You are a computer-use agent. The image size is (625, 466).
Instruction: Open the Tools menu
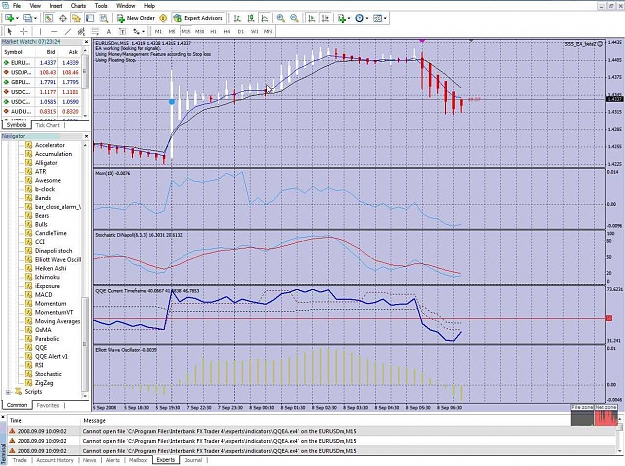[x=101, y=6]
